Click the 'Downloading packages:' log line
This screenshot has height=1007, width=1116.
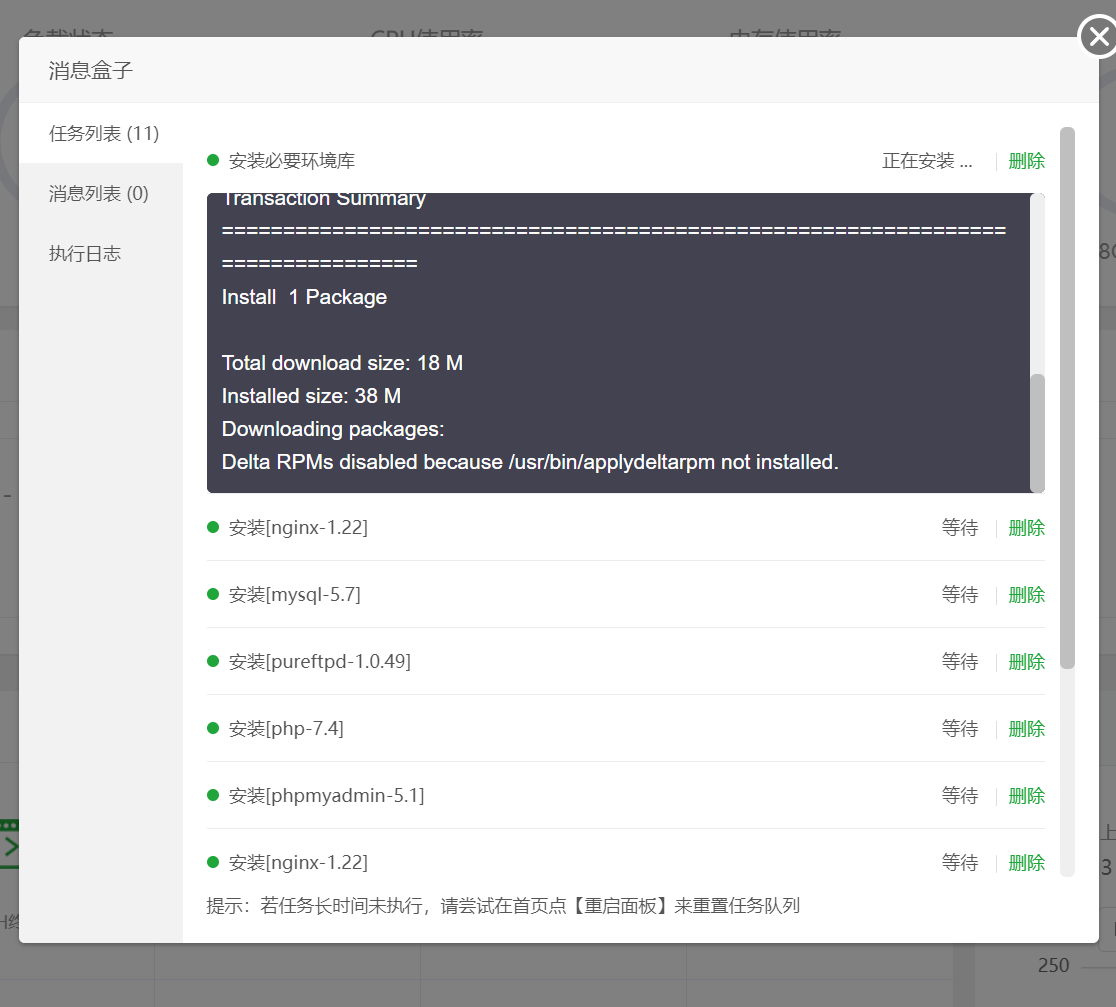pos(333,429)
